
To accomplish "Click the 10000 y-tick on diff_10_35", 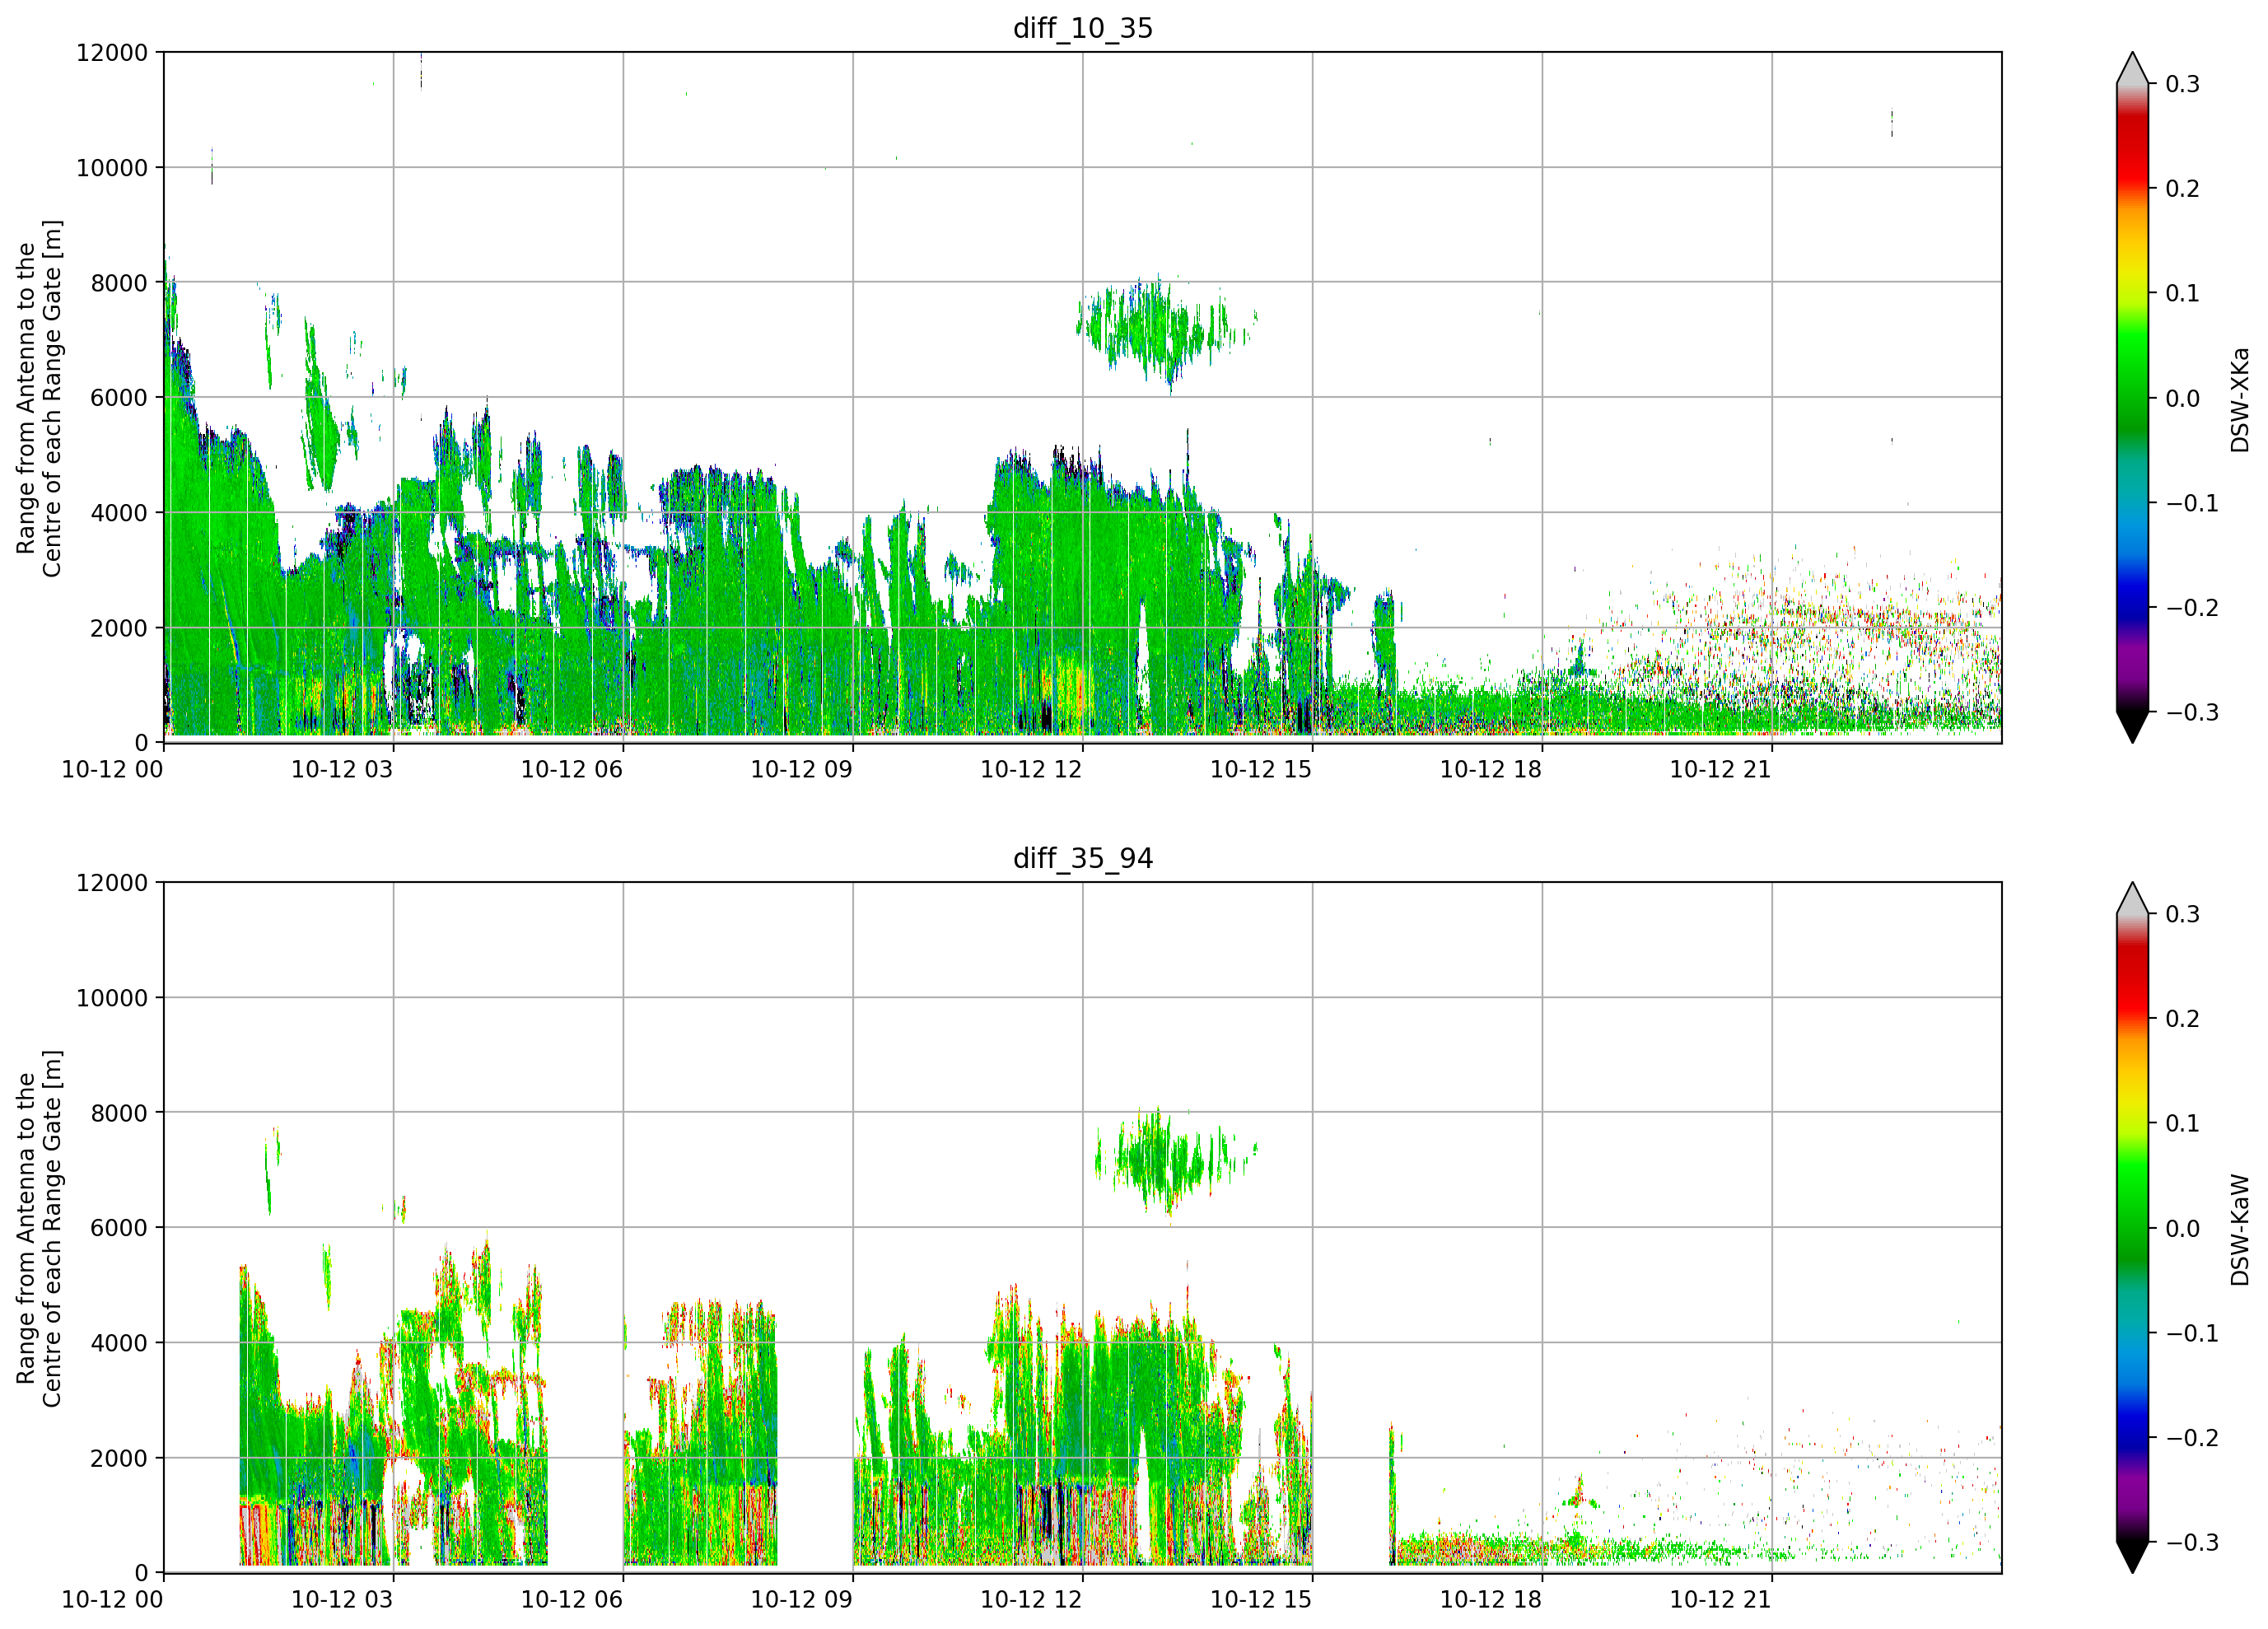I will pos(112,168).
